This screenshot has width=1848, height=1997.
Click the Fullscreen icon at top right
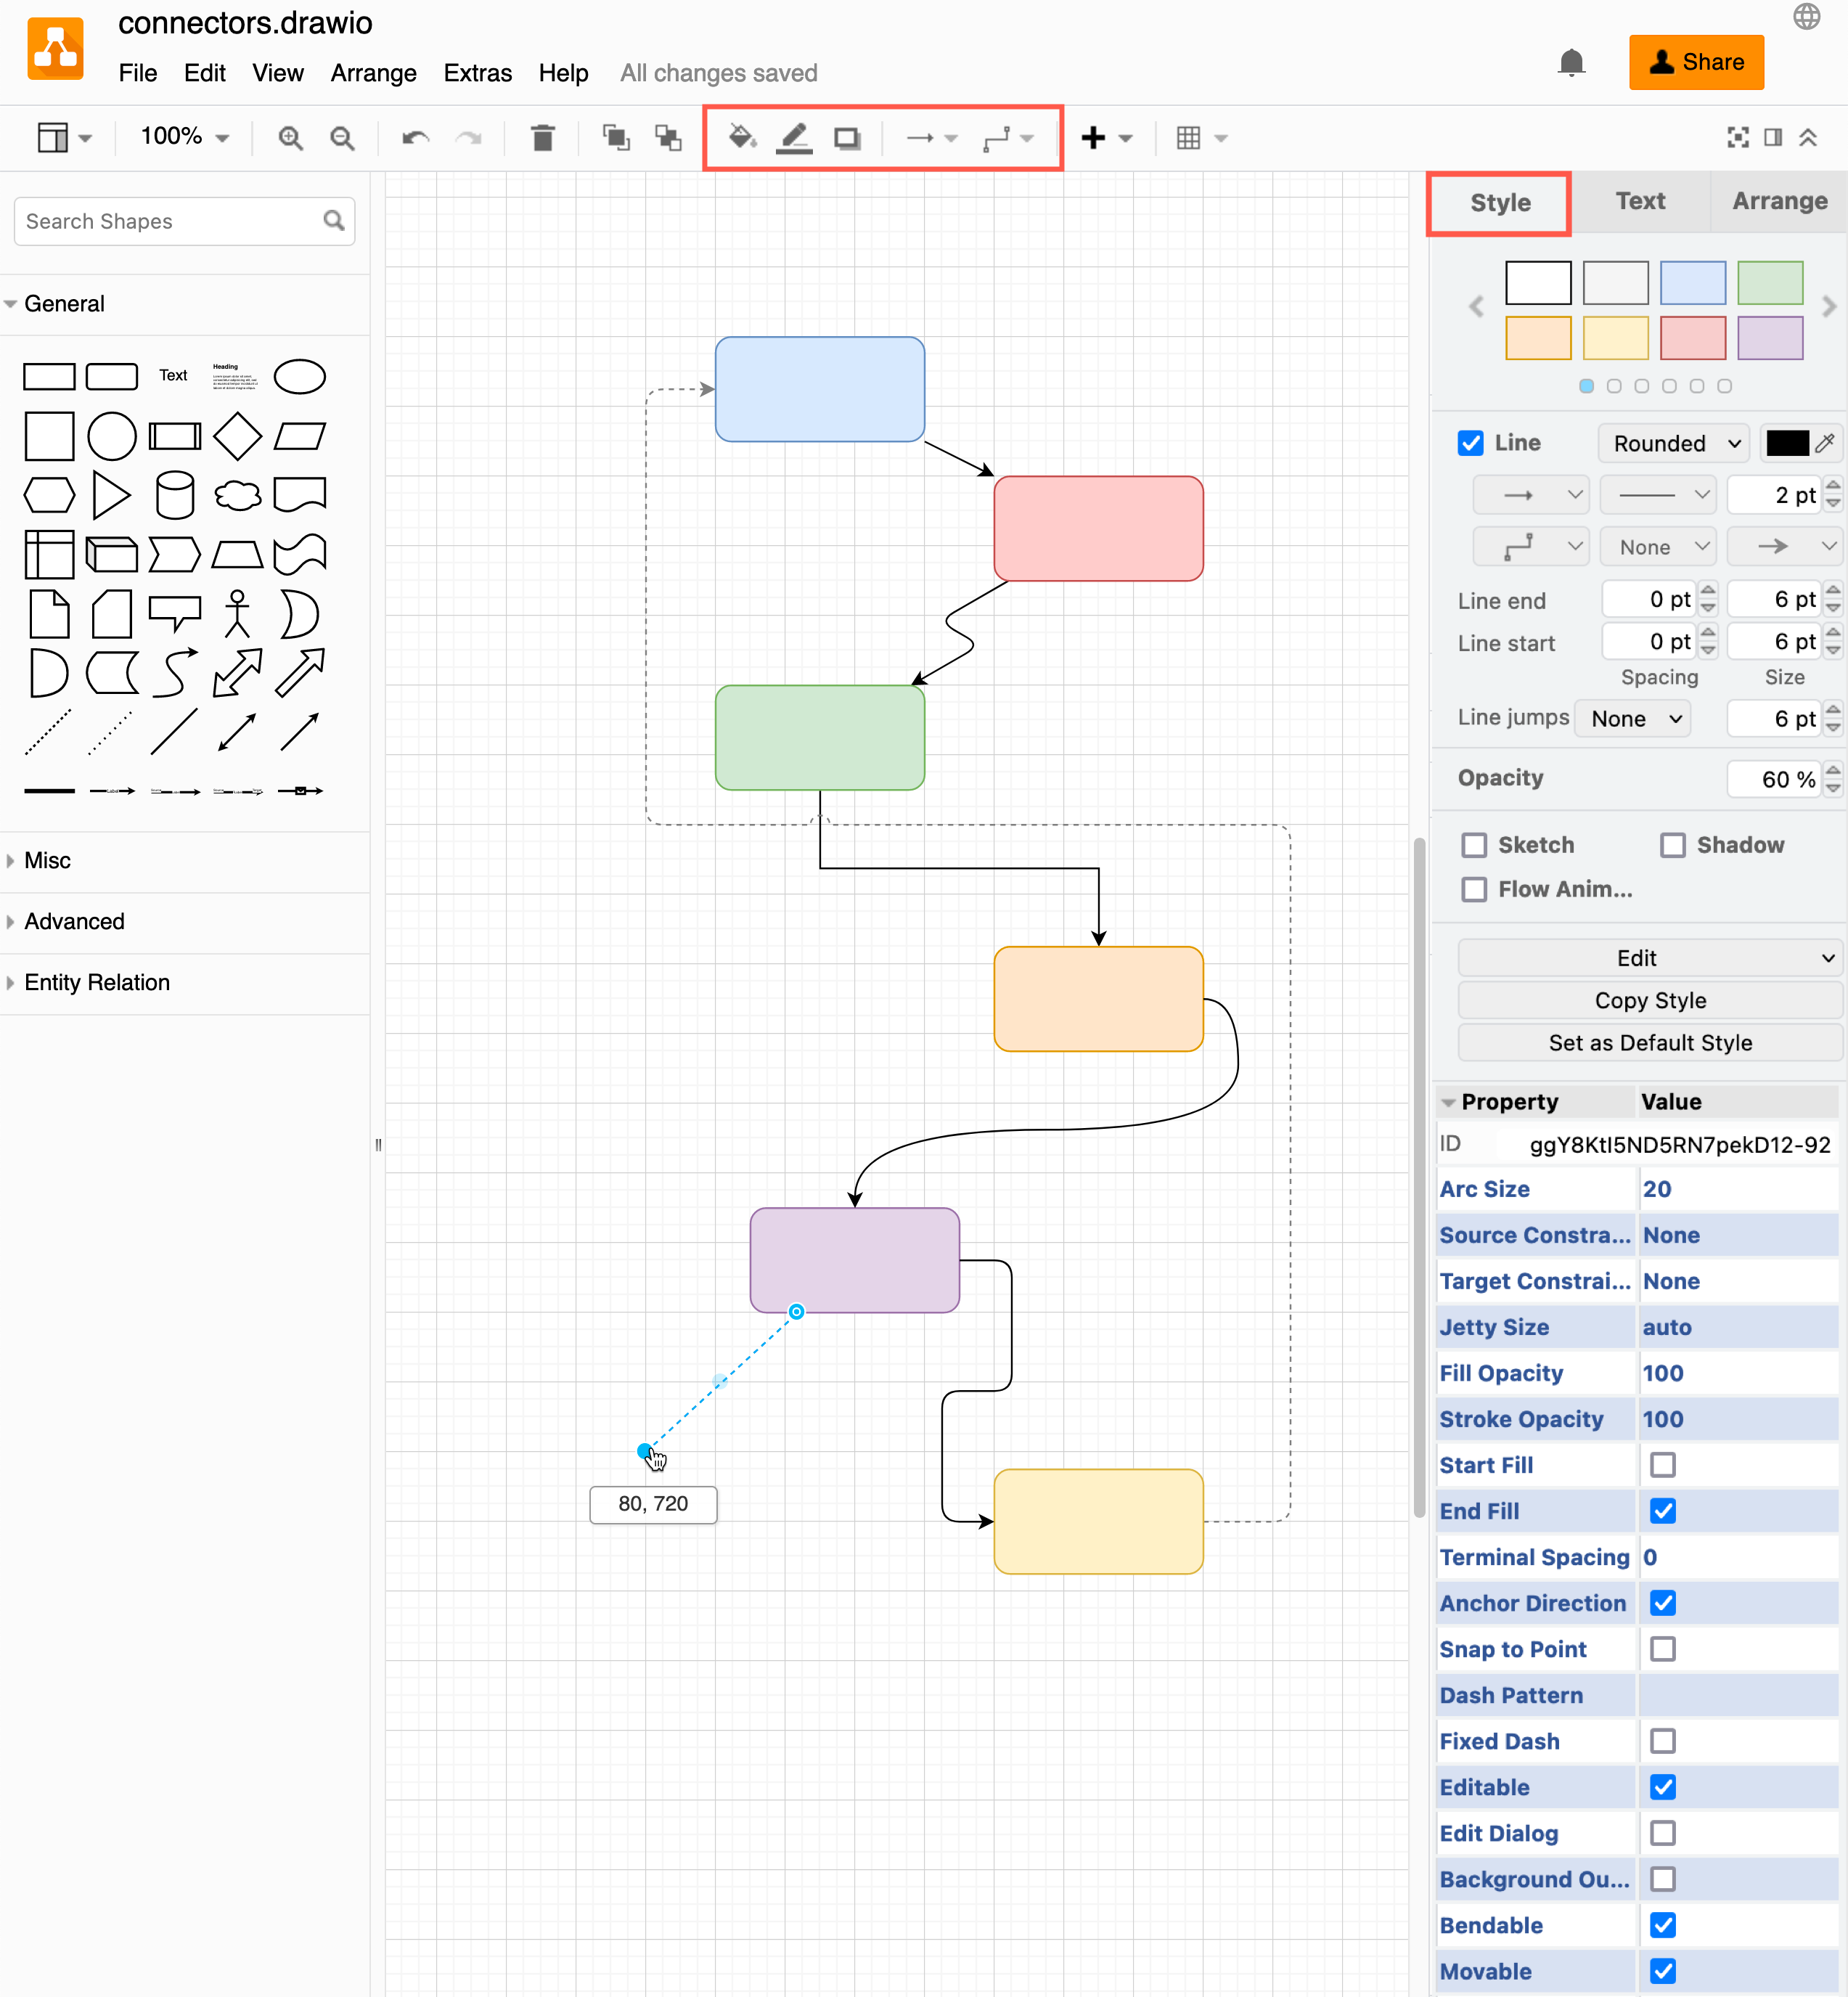1737,137
